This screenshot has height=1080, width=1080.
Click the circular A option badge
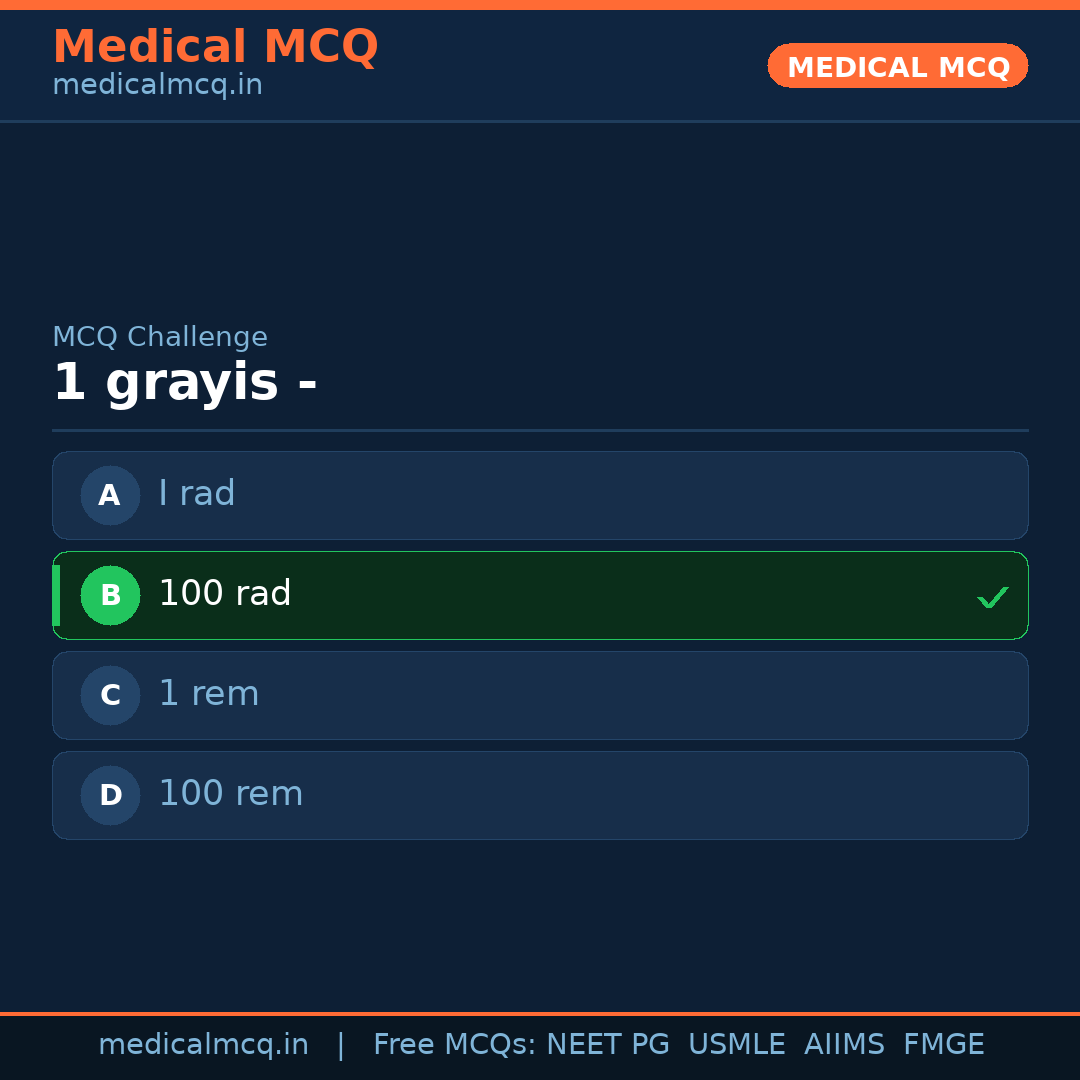[110, 495]
